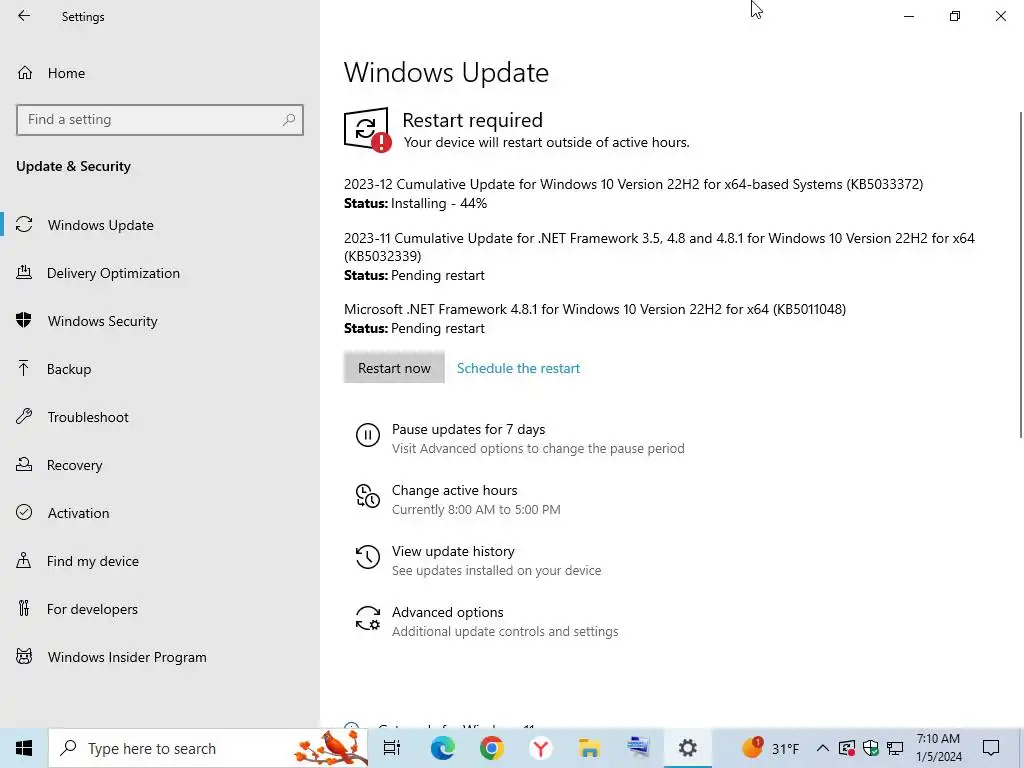Click the Find my device person icon

pos(24,560)
